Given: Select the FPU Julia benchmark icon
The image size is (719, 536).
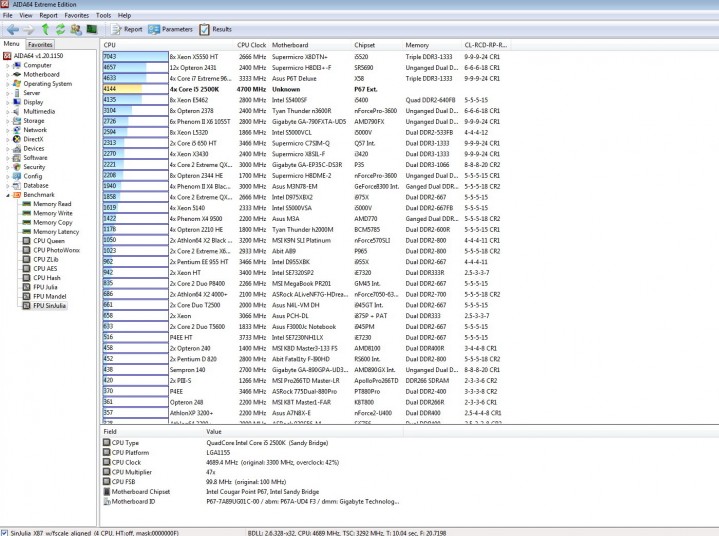Looking at the screenshot, I should [27, 287].
